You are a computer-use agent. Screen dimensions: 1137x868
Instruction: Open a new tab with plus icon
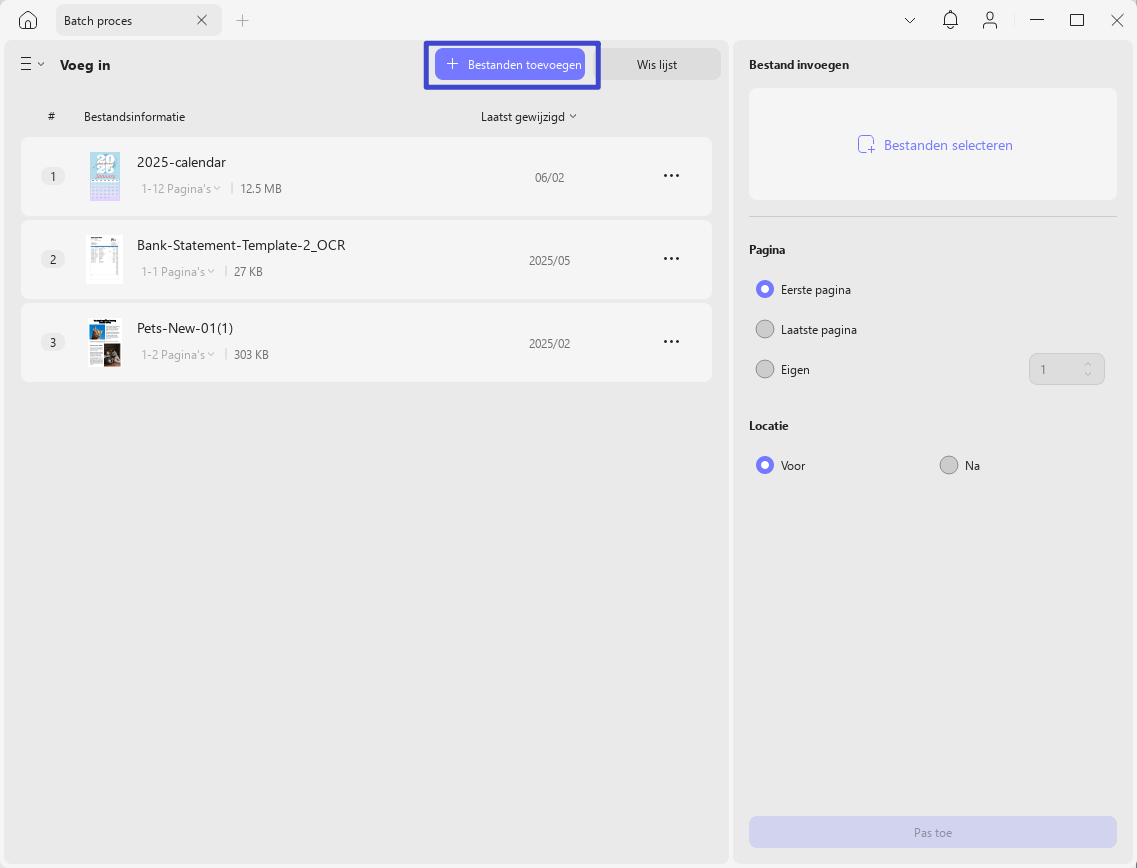tap(242, 20)
